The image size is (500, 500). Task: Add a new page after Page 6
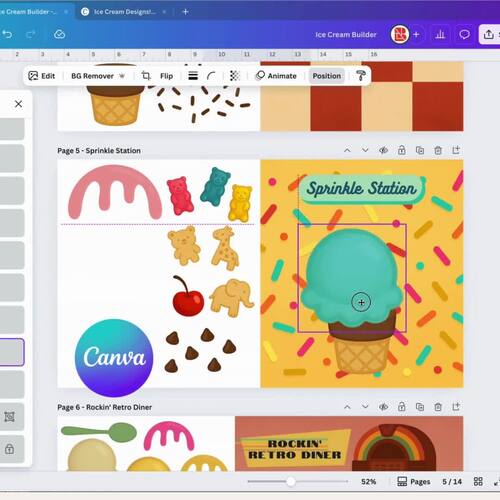click(x=456, y=407)
